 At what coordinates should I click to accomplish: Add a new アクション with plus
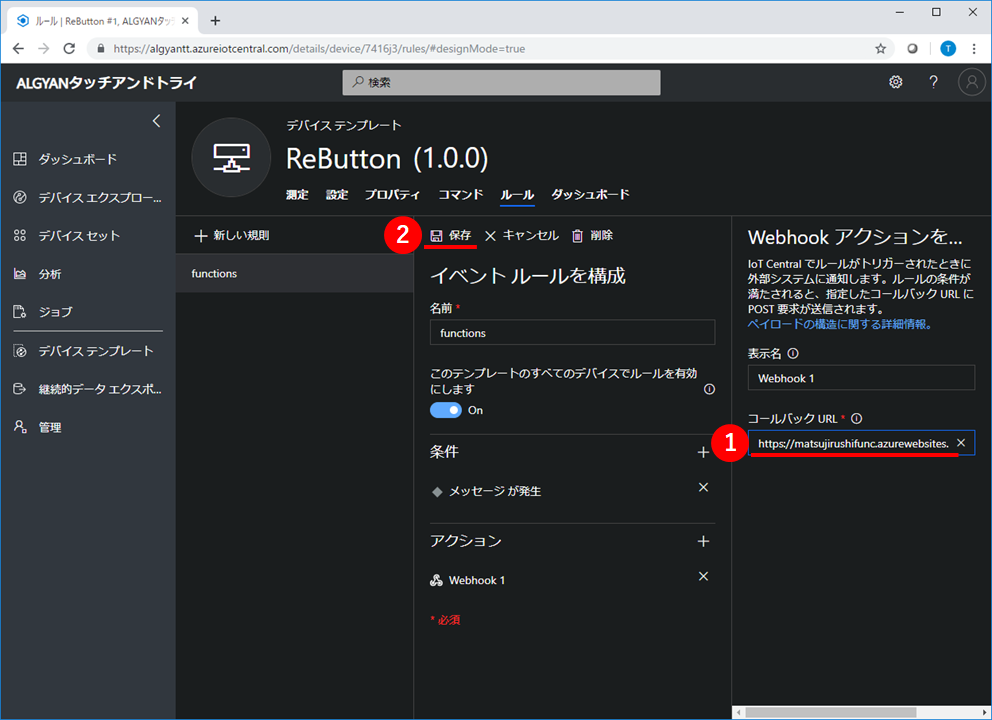click(703, 542)
